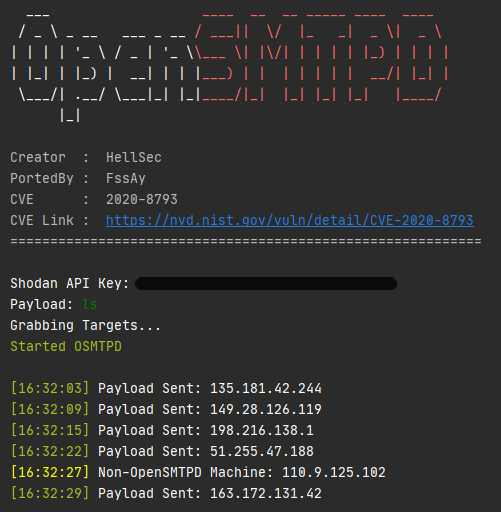The width and height of the screenshot is (501, 512).
Task: Click the creator name HellSec
Action: (134, 158)
